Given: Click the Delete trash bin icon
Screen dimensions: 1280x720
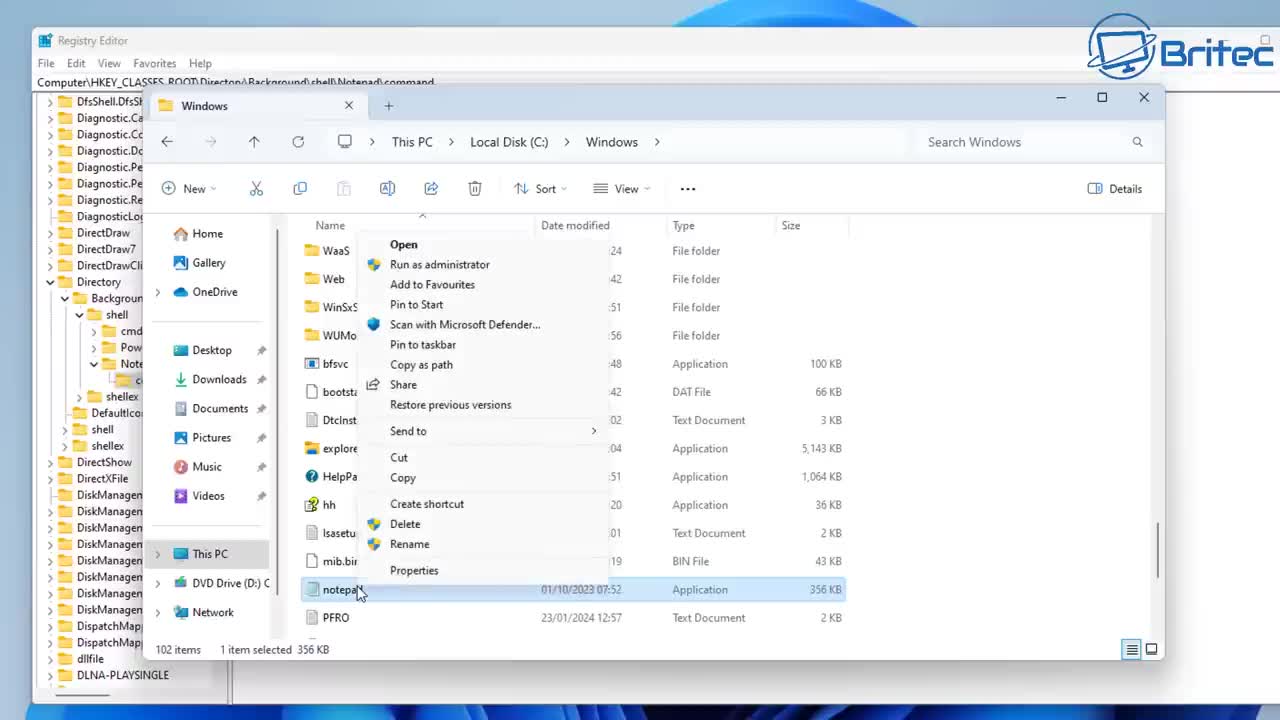Looking at the screenshot, I should click(x=475, y=189).
